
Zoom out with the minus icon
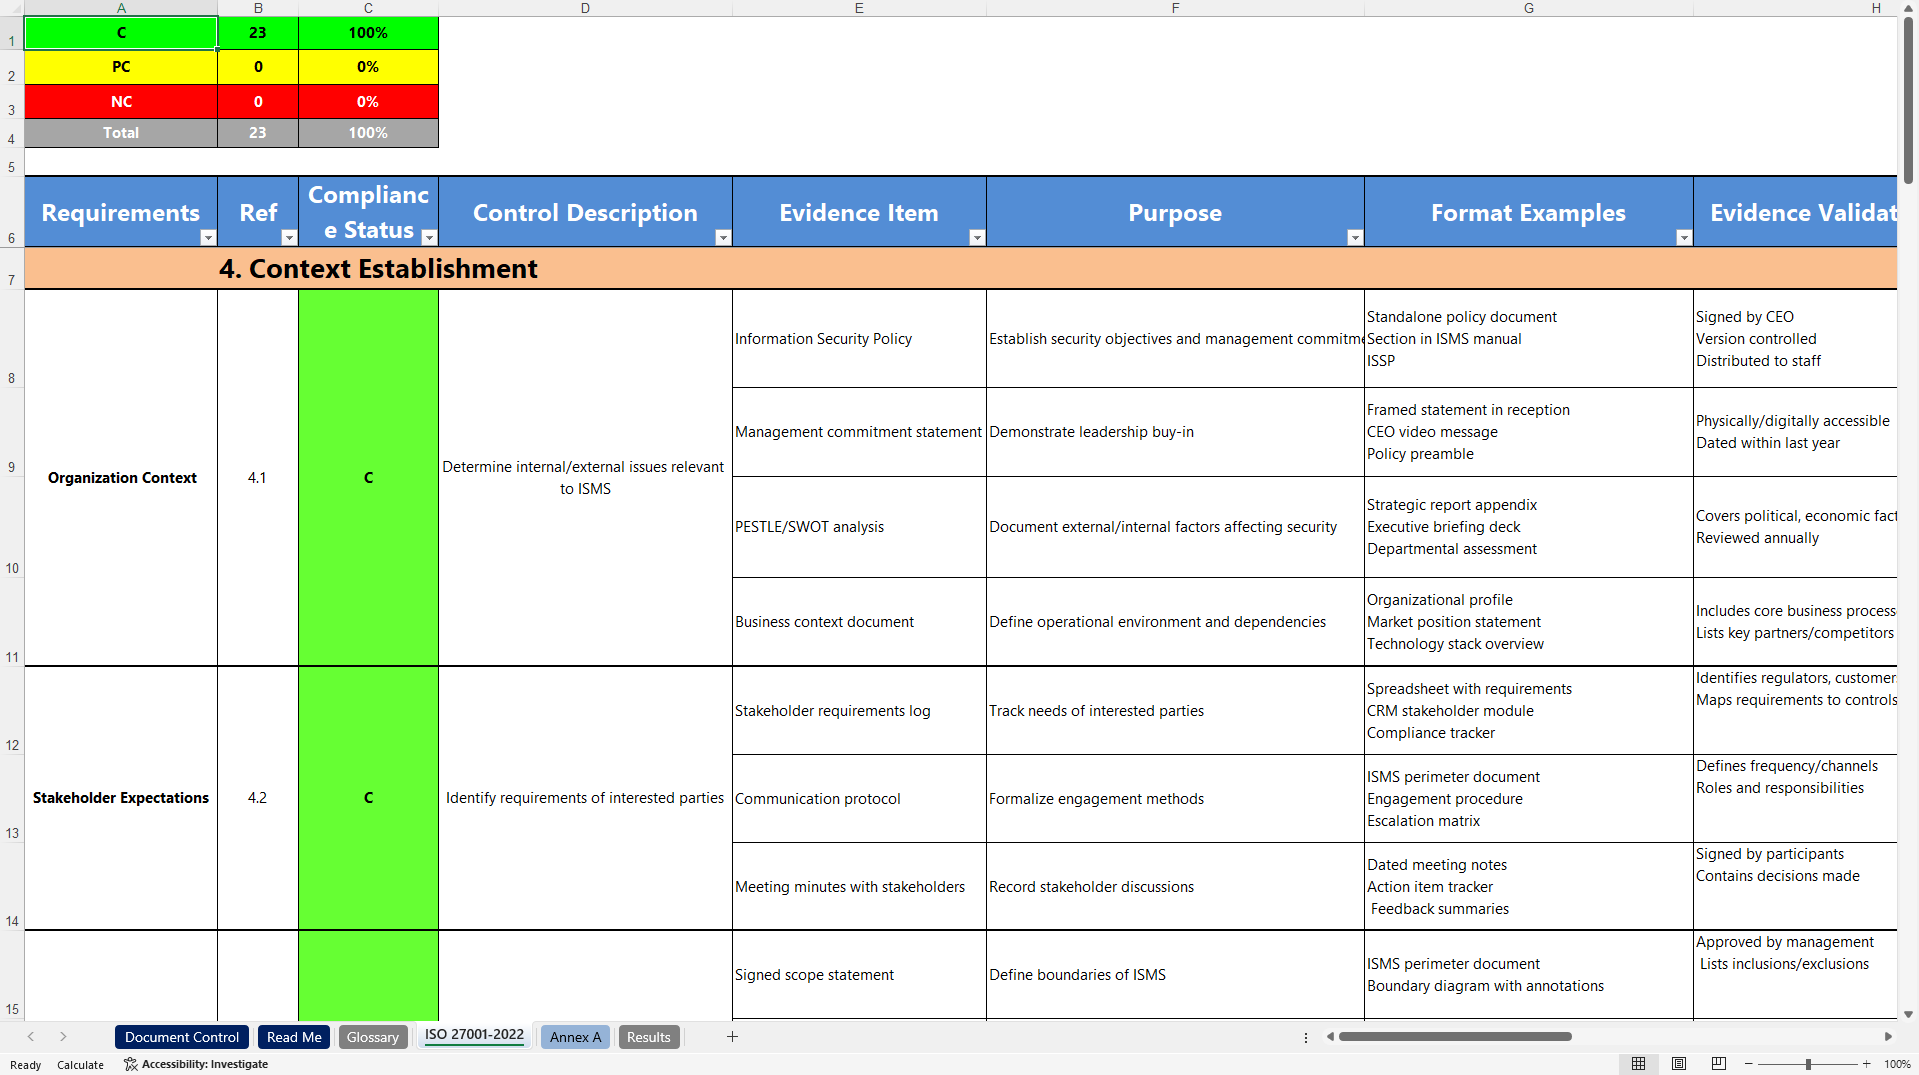click(x=1749, y=1064)
